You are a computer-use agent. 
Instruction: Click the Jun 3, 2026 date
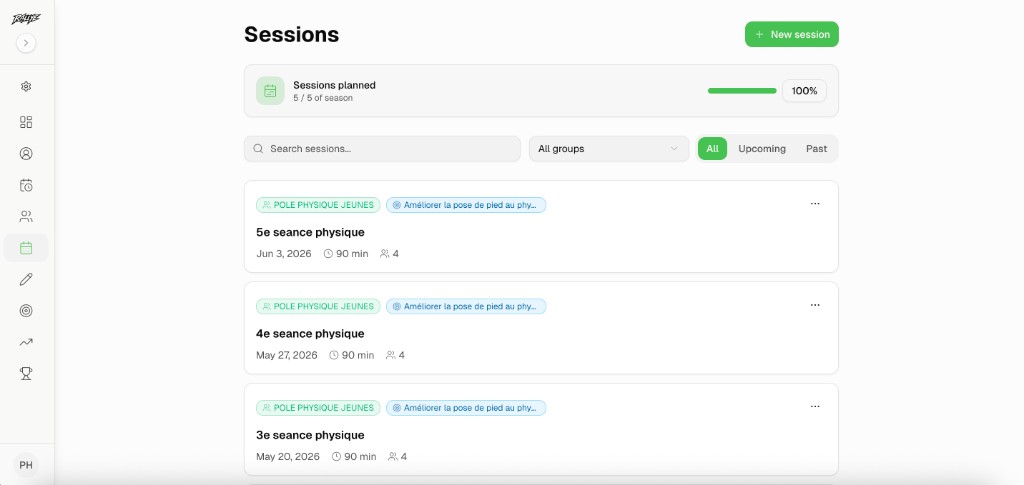tap(284, 253)
